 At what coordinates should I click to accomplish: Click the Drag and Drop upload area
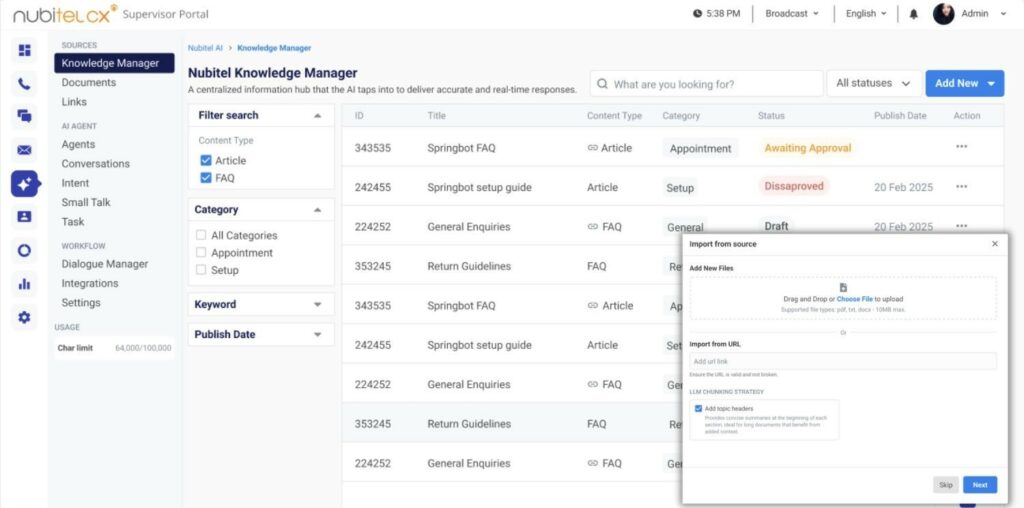pos(843,298)
